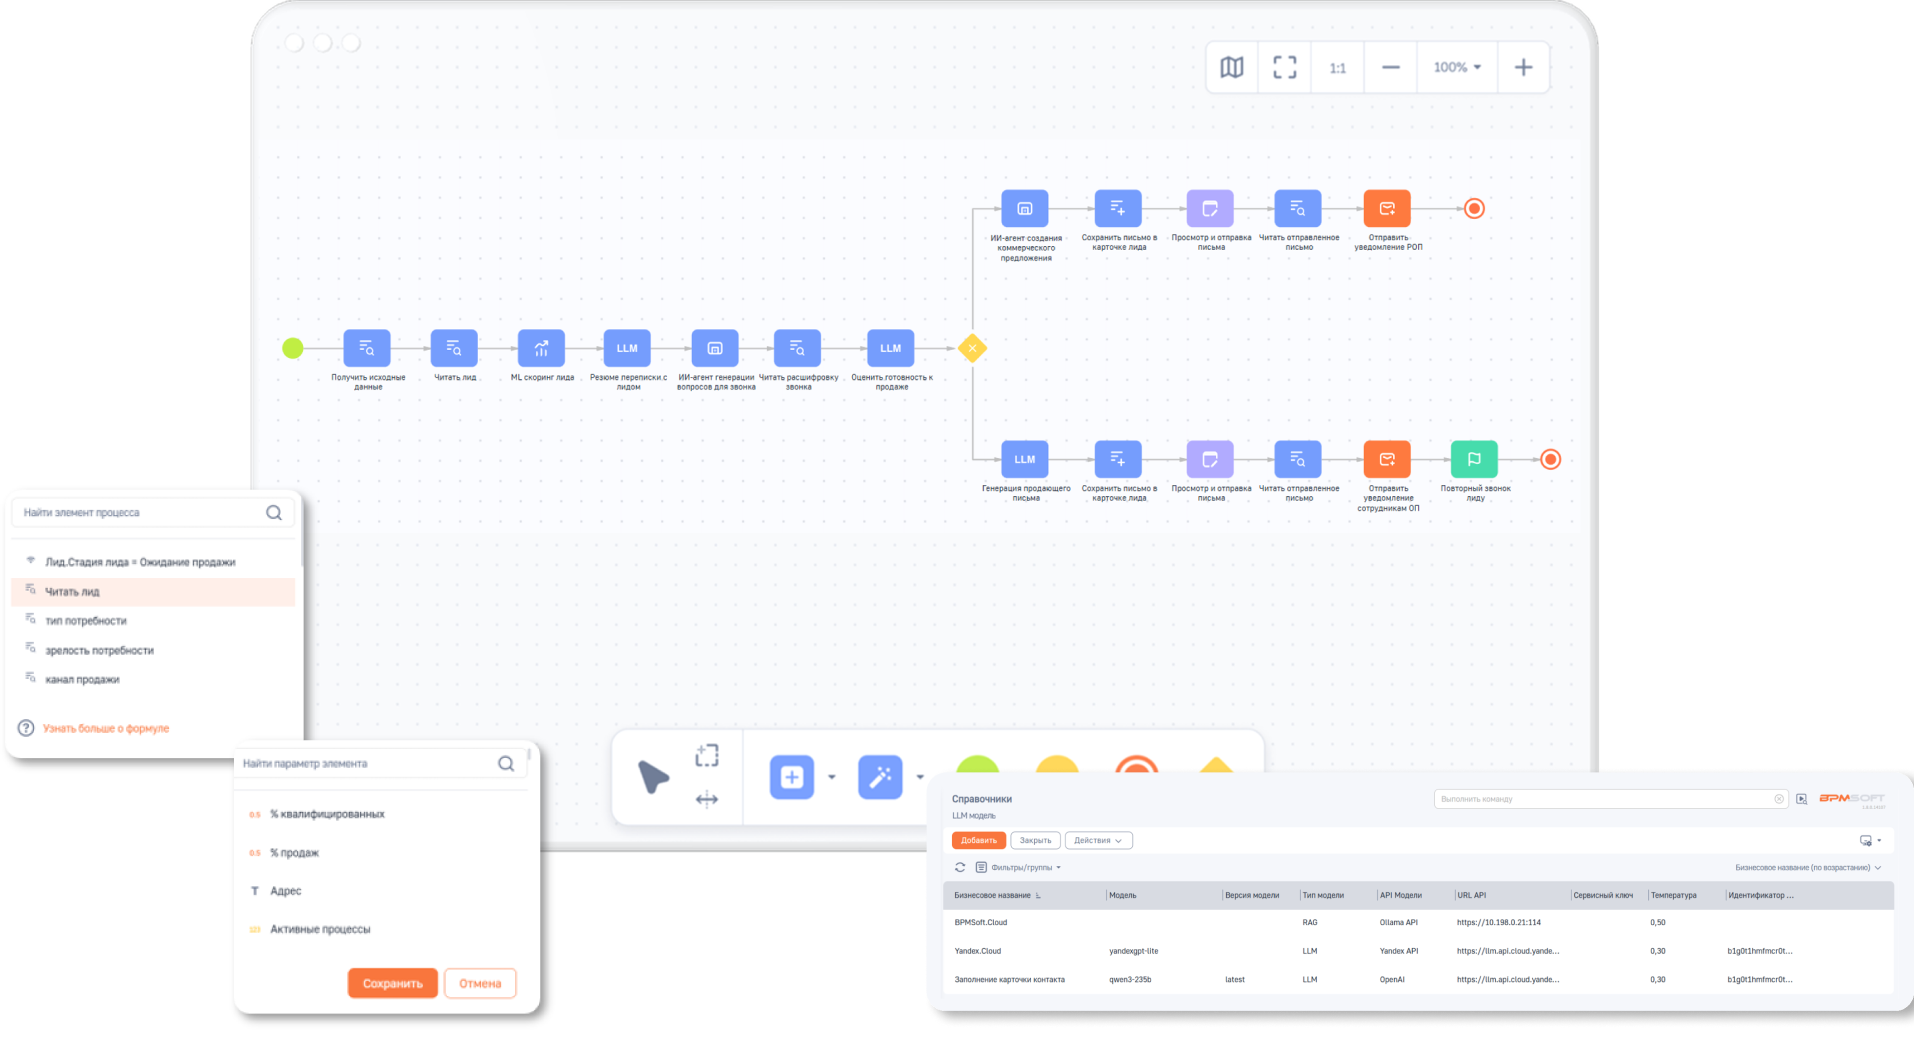The height and width of the screenshot is (1050, 1914).
Task: Click the 'Отмена' button
Action: point(480,983)
